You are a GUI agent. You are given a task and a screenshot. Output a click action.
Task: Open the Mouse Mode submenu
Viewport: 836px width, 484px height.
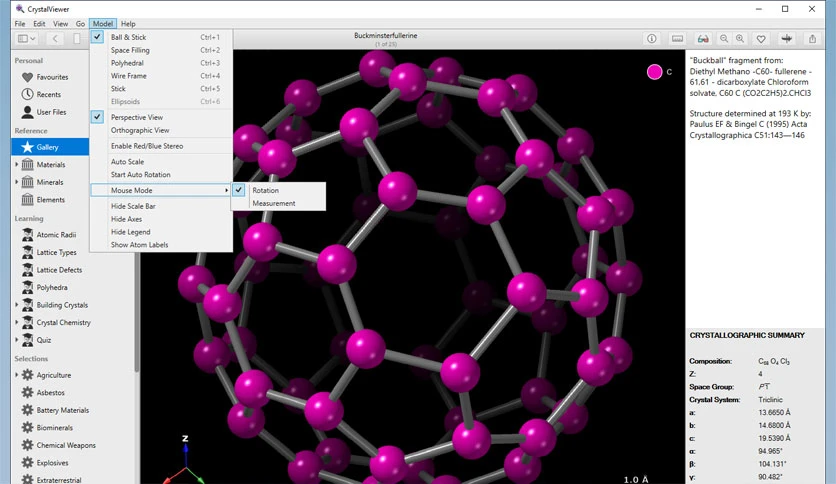click(x=161, y=190)
